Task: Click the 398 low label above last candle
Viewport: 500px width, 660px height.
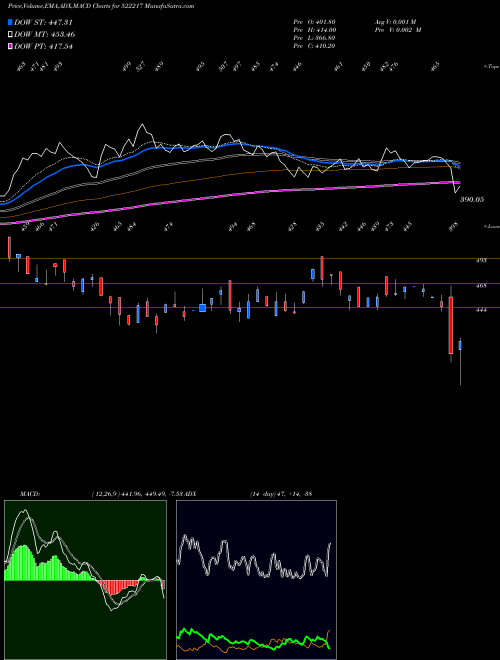Action: point(454,226)
